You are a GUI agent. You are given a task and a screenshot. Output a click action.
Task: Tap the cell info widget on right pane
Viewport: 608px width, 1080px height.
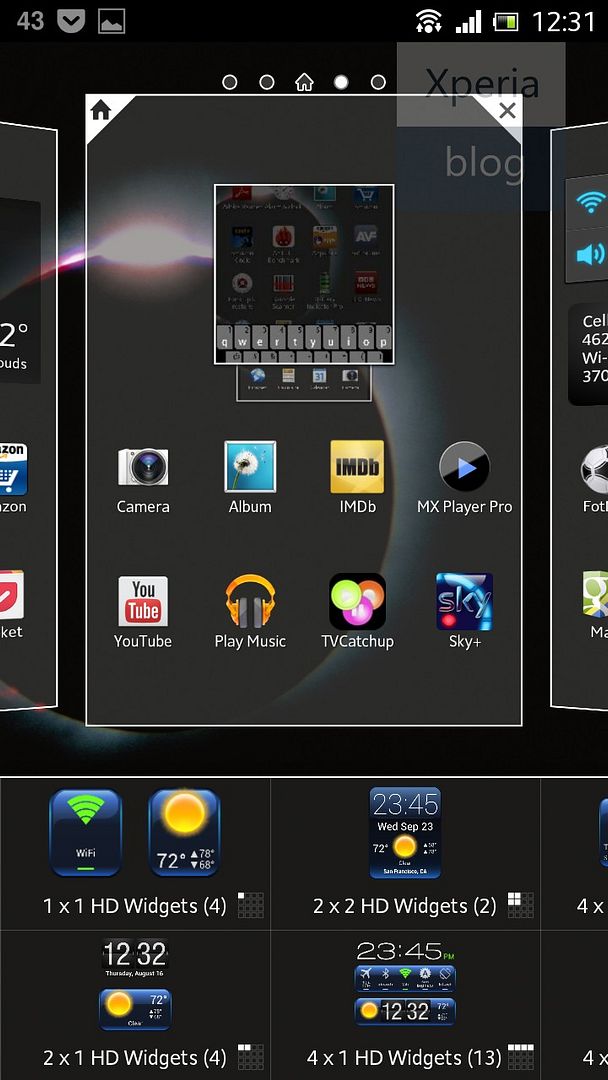pos(589,355)
